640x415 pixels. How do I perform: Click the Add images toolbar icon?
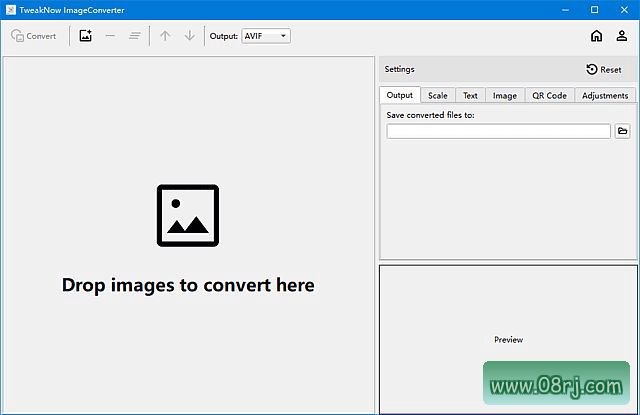pyautogui.click(x=86, y=36)
